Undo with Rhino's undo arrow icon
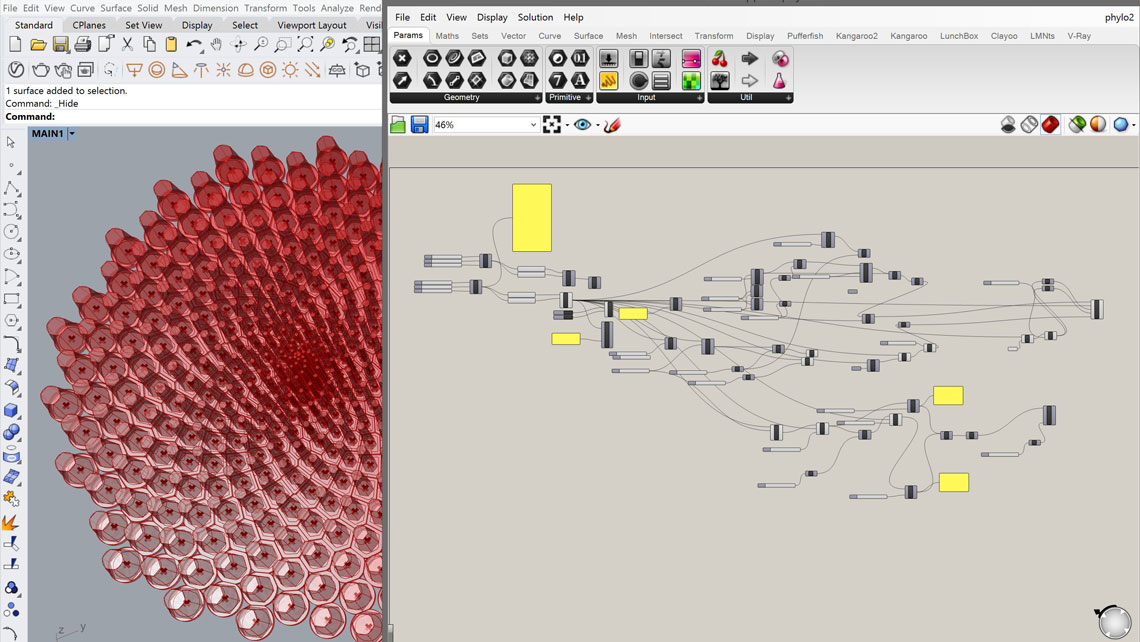This screenshot has width=1140, height=642. 193,44
